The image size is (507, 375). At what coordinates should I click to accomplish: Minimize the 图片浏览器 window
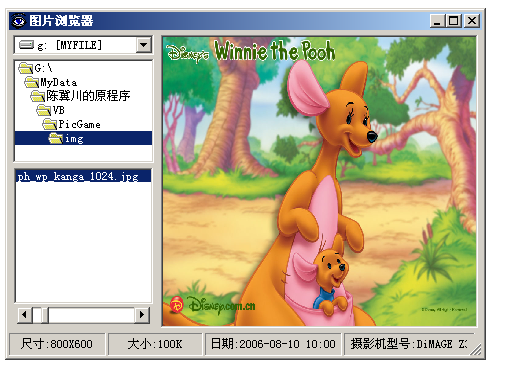point(437,21)
